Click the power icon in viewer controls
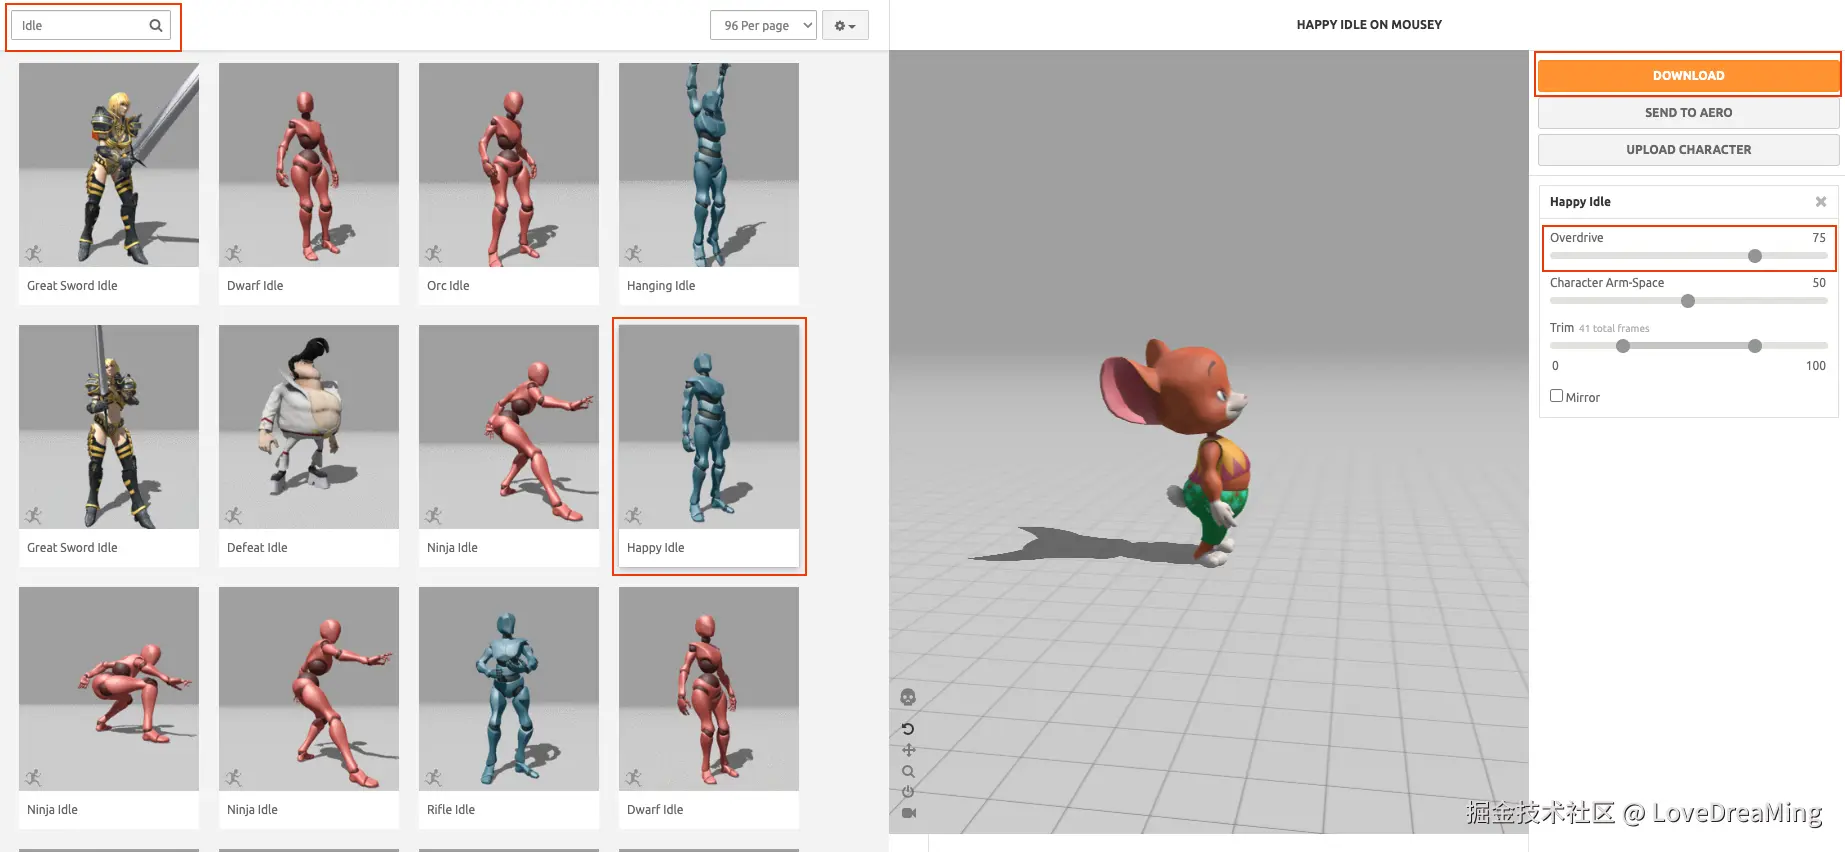Screen dimensions: 1845x852 coord(908,792)
